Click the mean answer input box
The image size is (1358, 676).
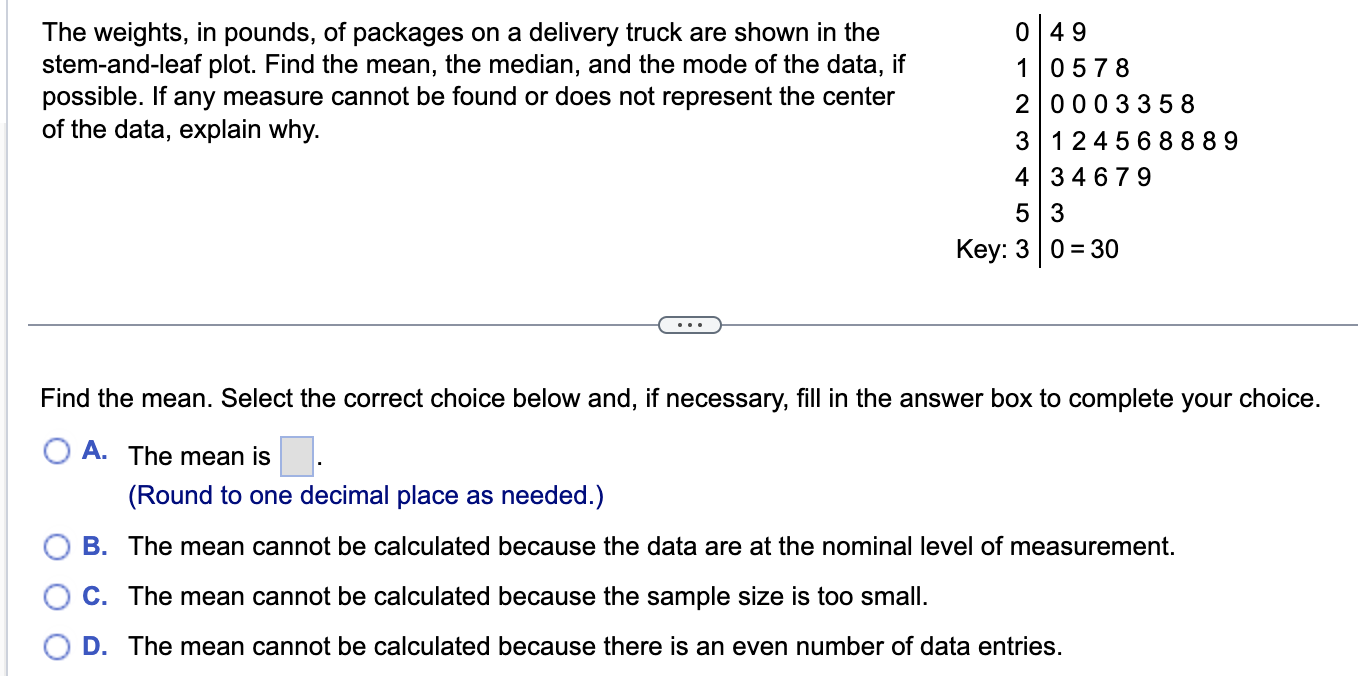coord(296,455)
